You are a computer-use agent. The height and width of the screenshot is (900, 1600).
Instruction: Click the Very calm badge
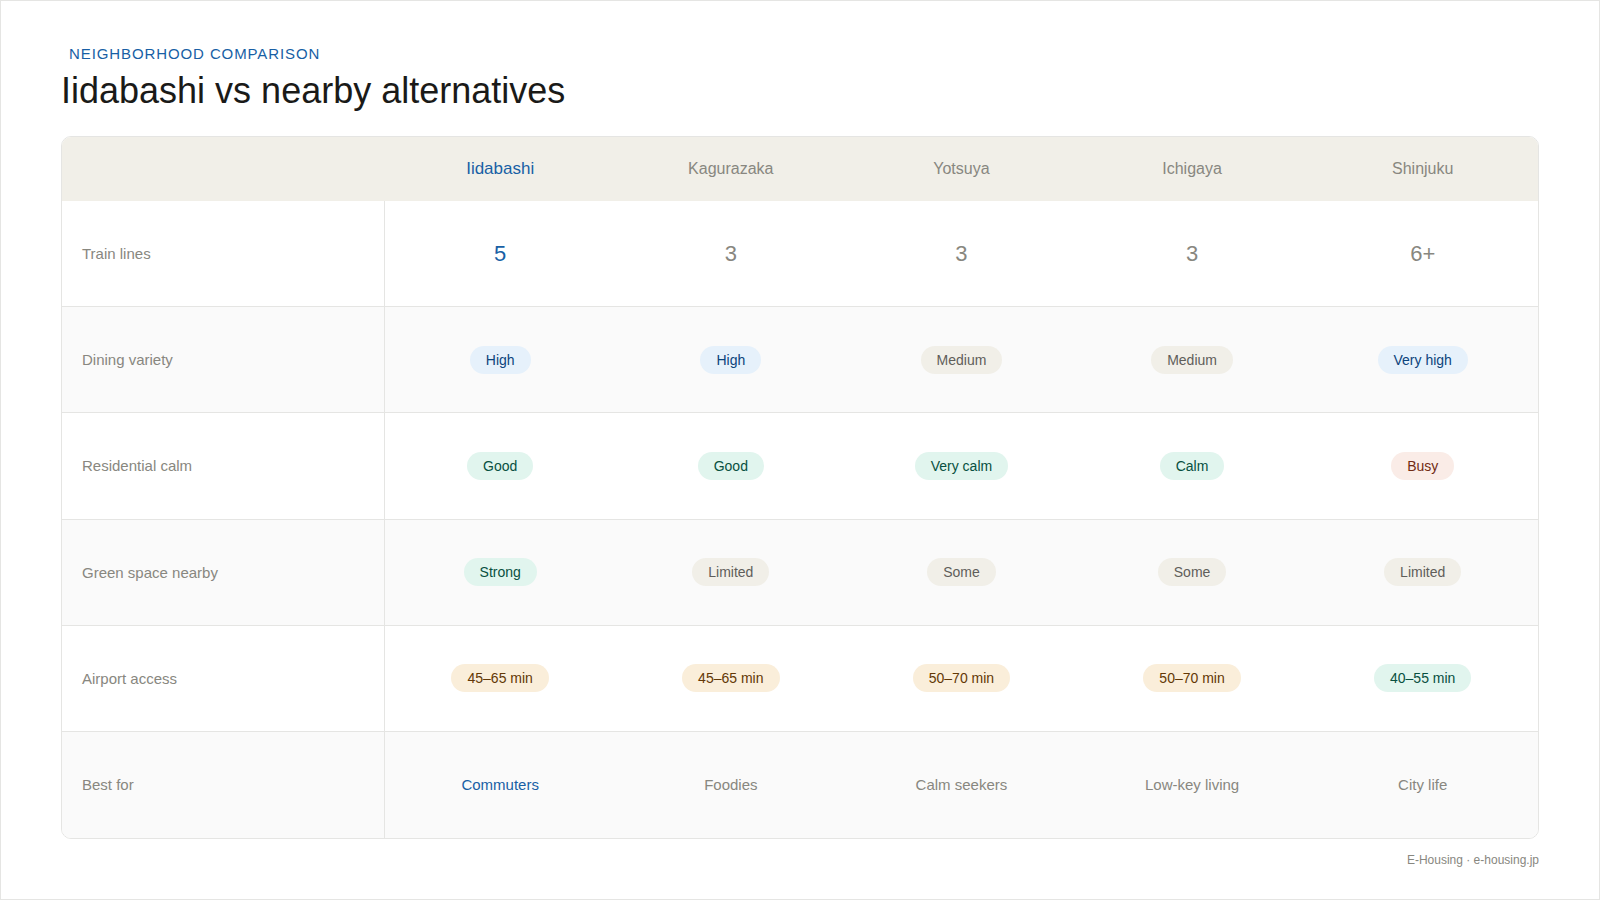coord(961,466)
